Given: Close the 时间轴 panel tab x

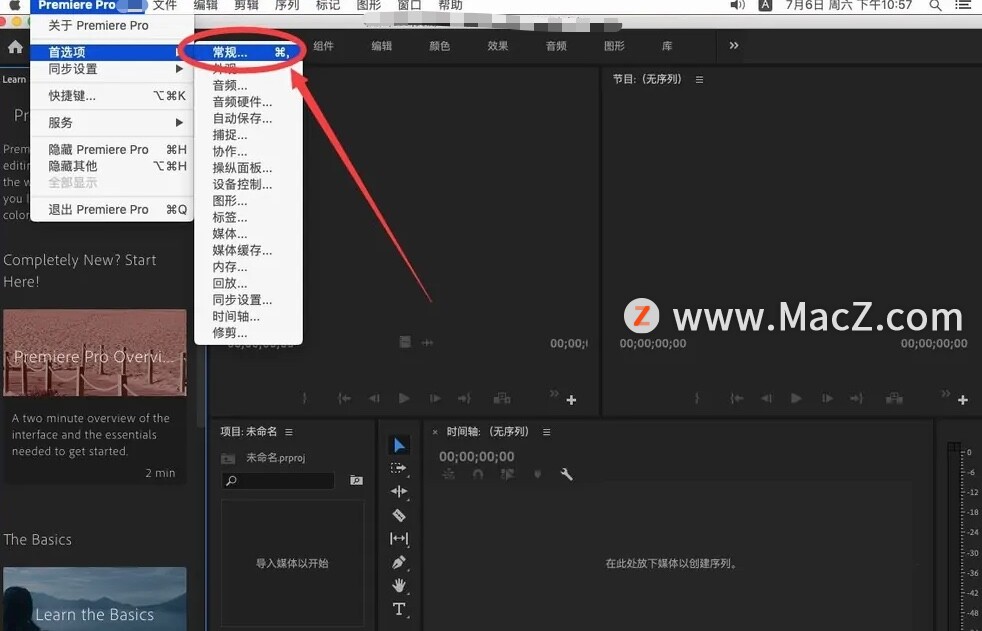Looking at the screenshot, I should click(435, 432).
